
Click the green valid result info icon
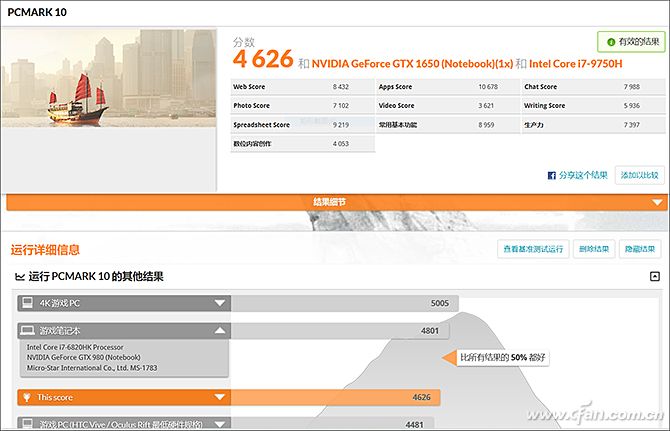point(611,42)
